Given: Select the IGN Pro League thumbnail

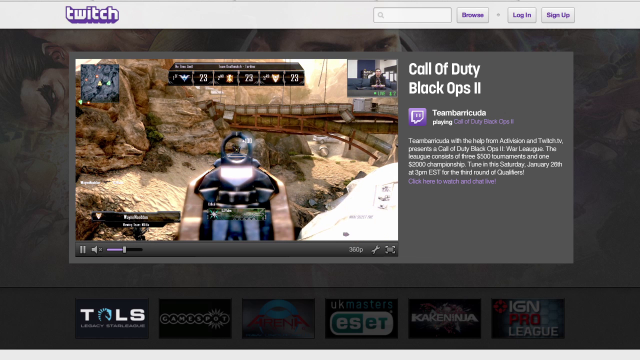Looking at the screenshot, I should 528,318.
